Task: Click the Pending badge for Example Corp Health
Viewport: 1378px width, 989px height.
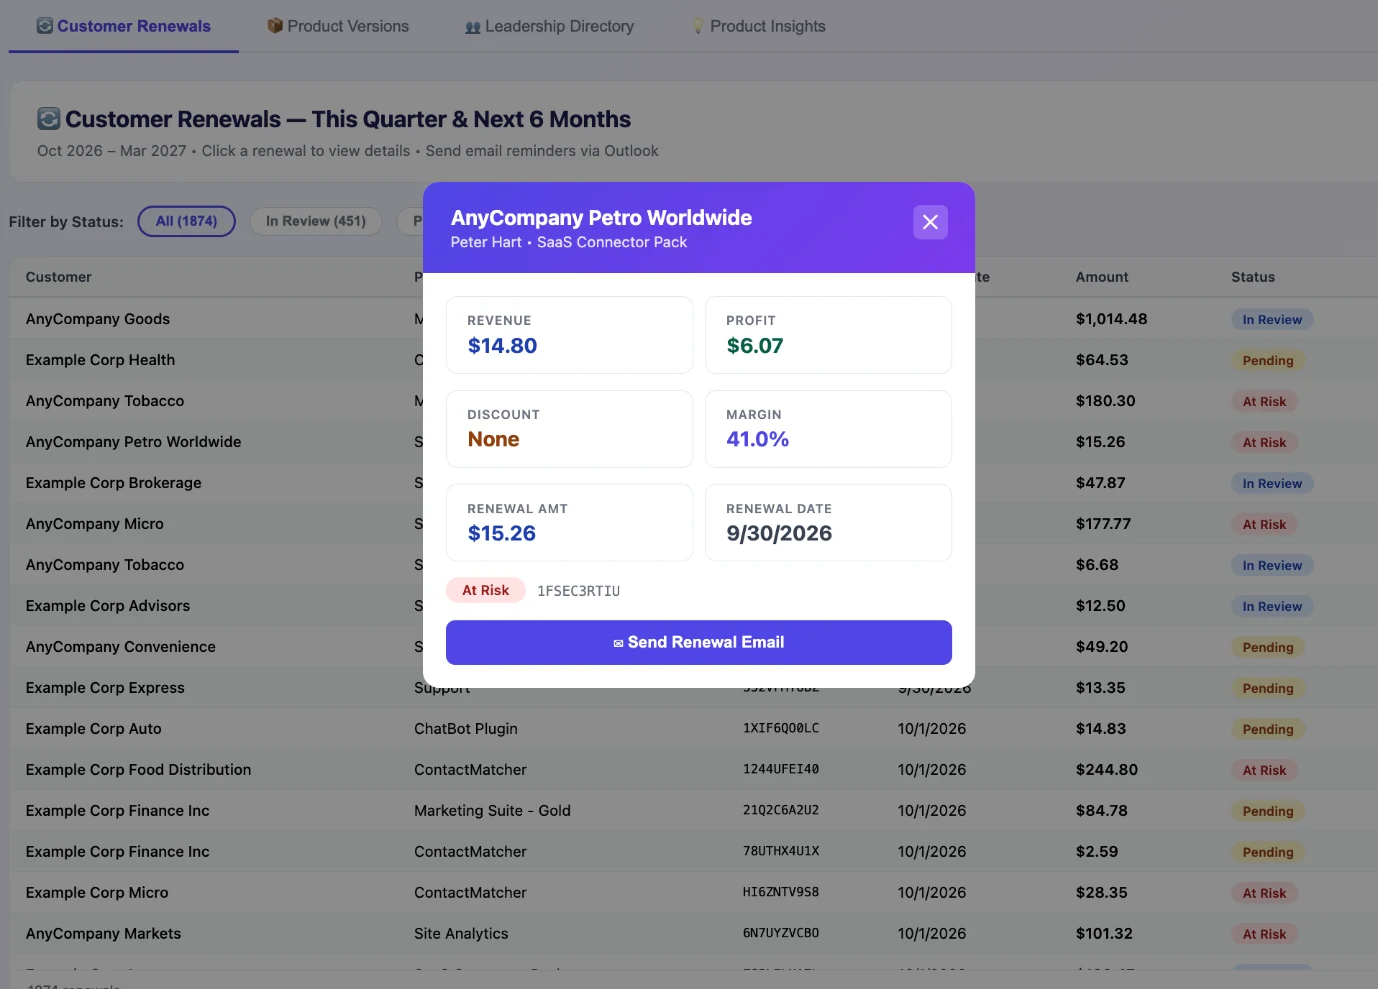Action: click(1268, 361)
